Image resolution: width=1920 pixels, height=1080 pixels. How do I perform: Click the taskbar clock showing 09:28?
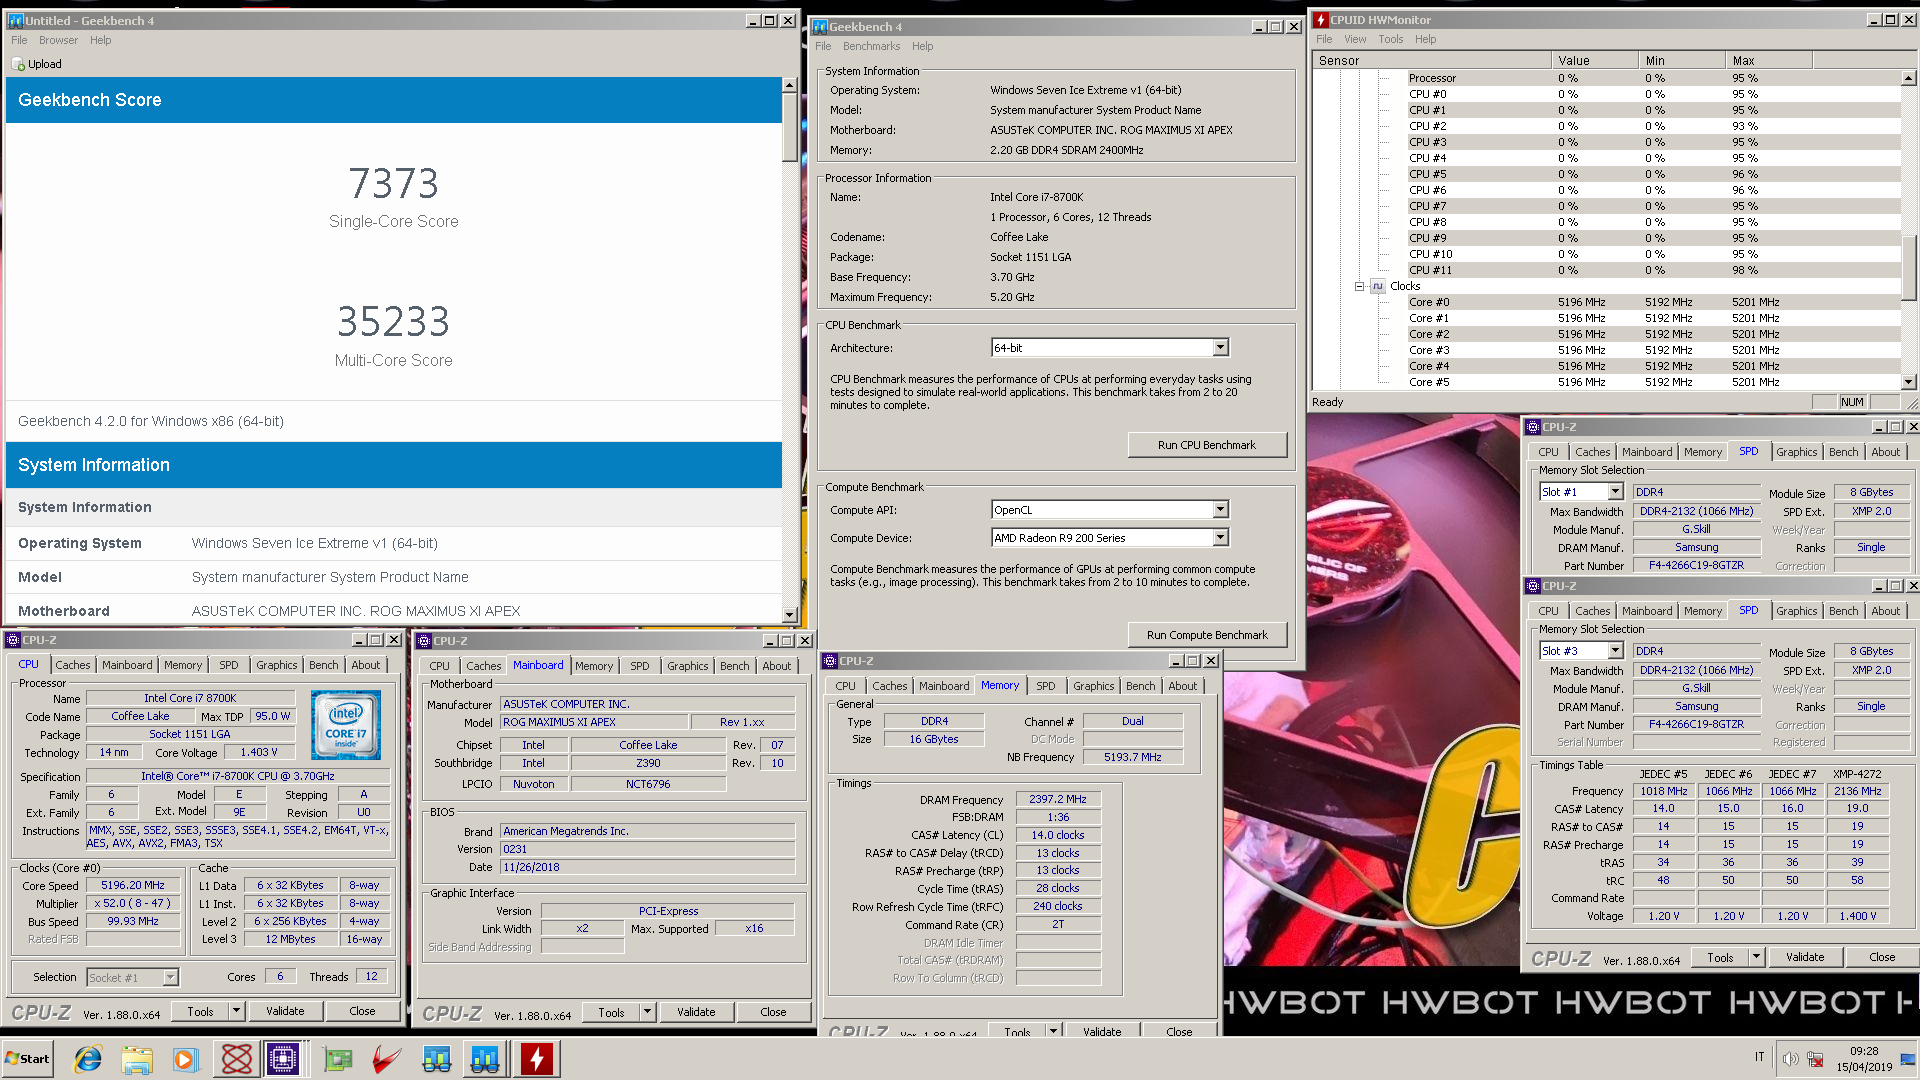click(x=1864, y=1051)
